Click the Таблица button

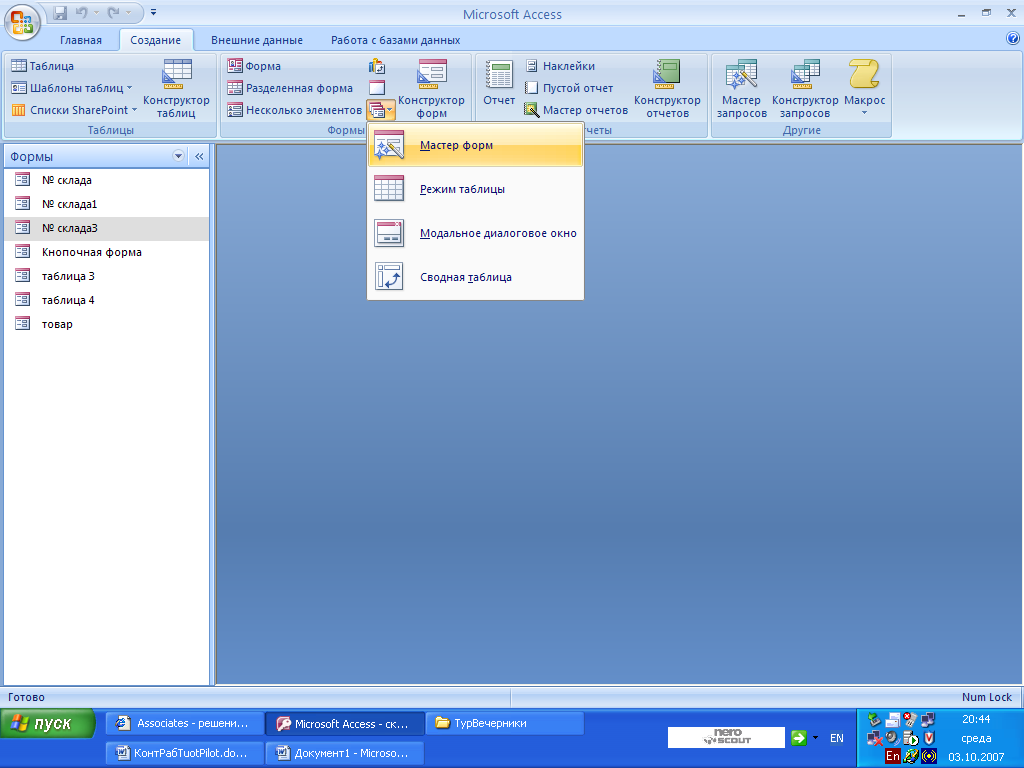[x=43, y=66]
